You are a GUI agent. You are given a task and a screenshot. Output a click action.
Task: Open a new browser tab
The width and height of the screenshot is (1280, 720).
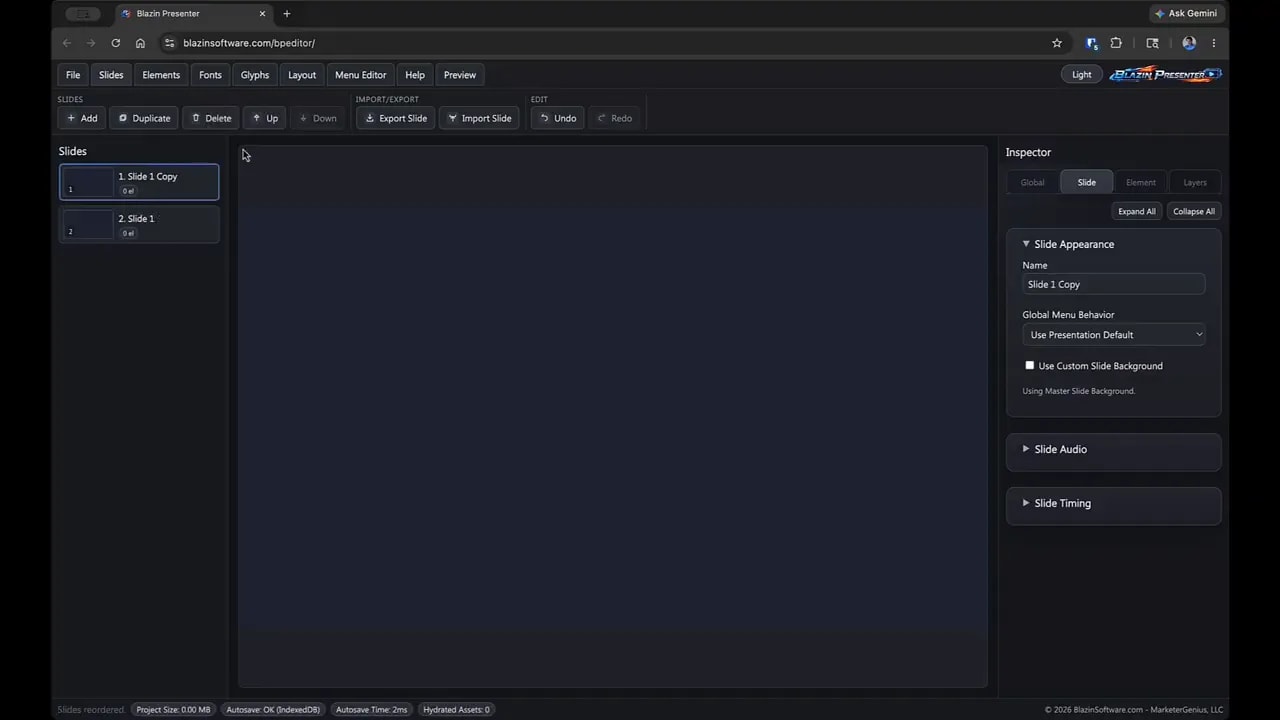point(287,14)
